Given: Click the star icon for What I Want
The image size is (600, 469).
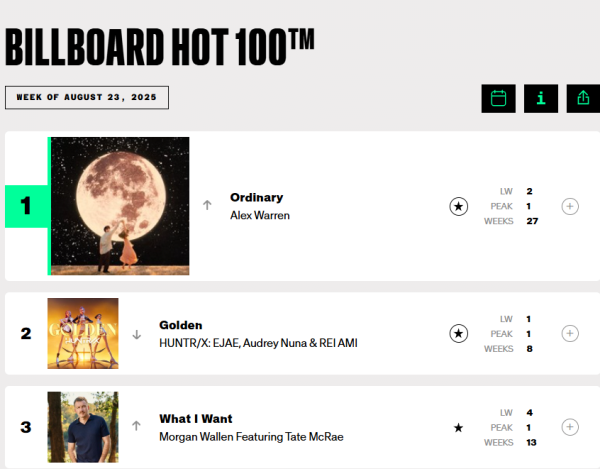Looking at the screenshot, I should point(458,427).
